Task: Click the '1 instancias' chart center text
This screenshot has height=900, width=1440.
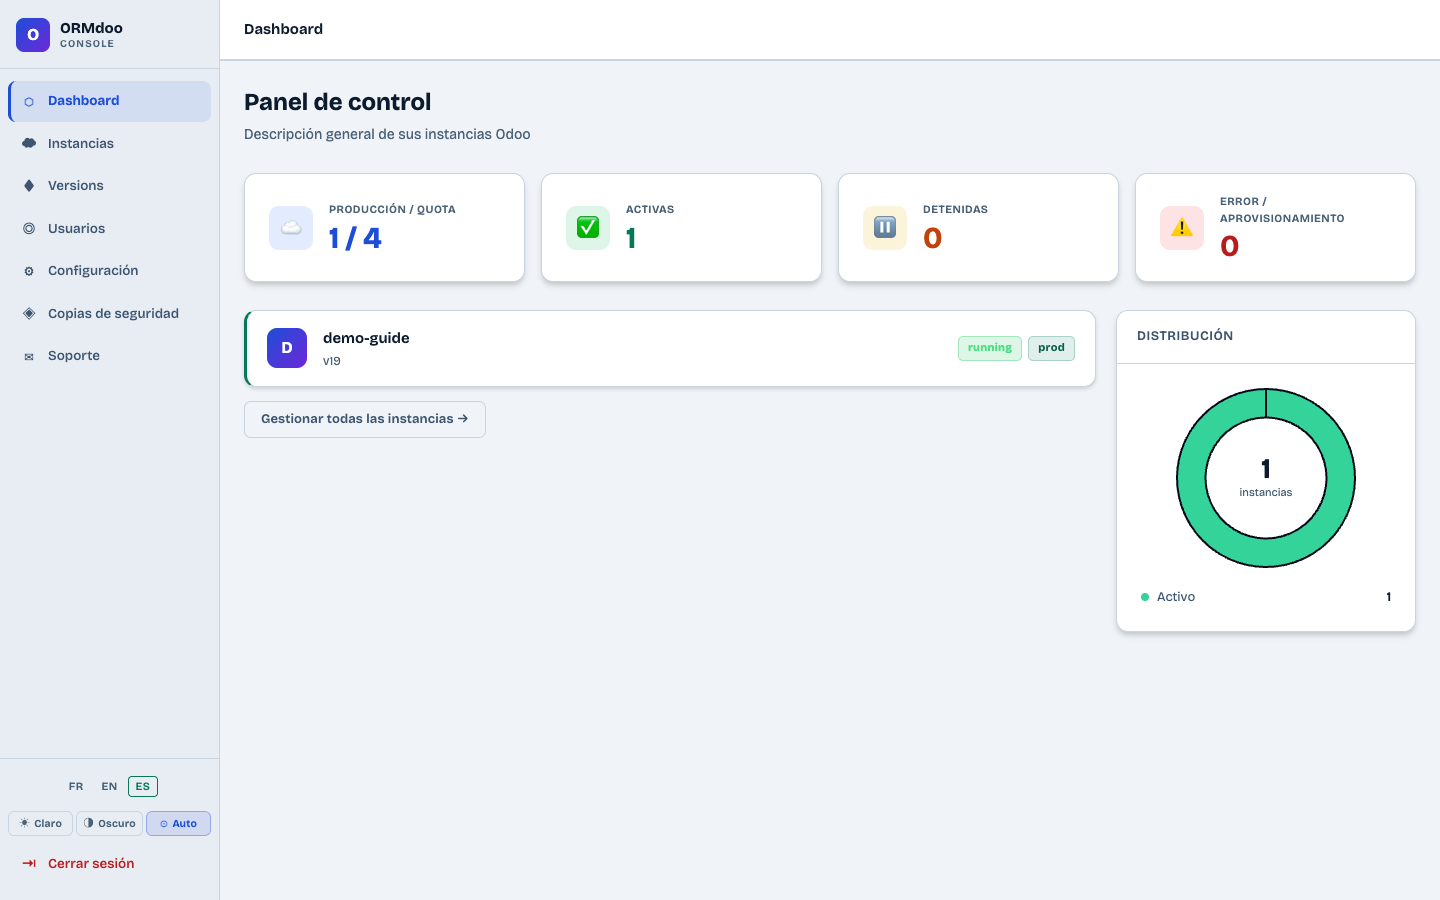Action: click(1266, 478)
